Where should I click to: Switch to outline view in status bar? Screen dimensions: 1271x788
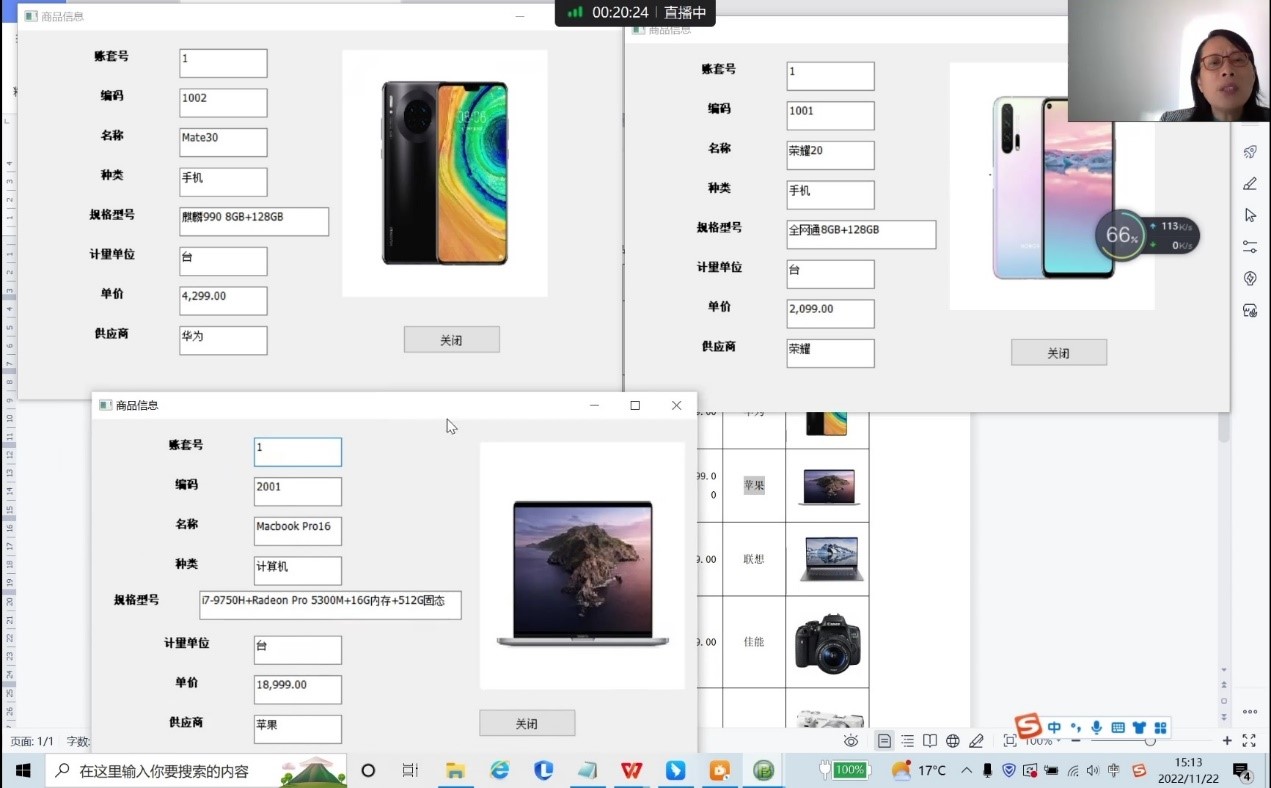(x=907, y=741)
